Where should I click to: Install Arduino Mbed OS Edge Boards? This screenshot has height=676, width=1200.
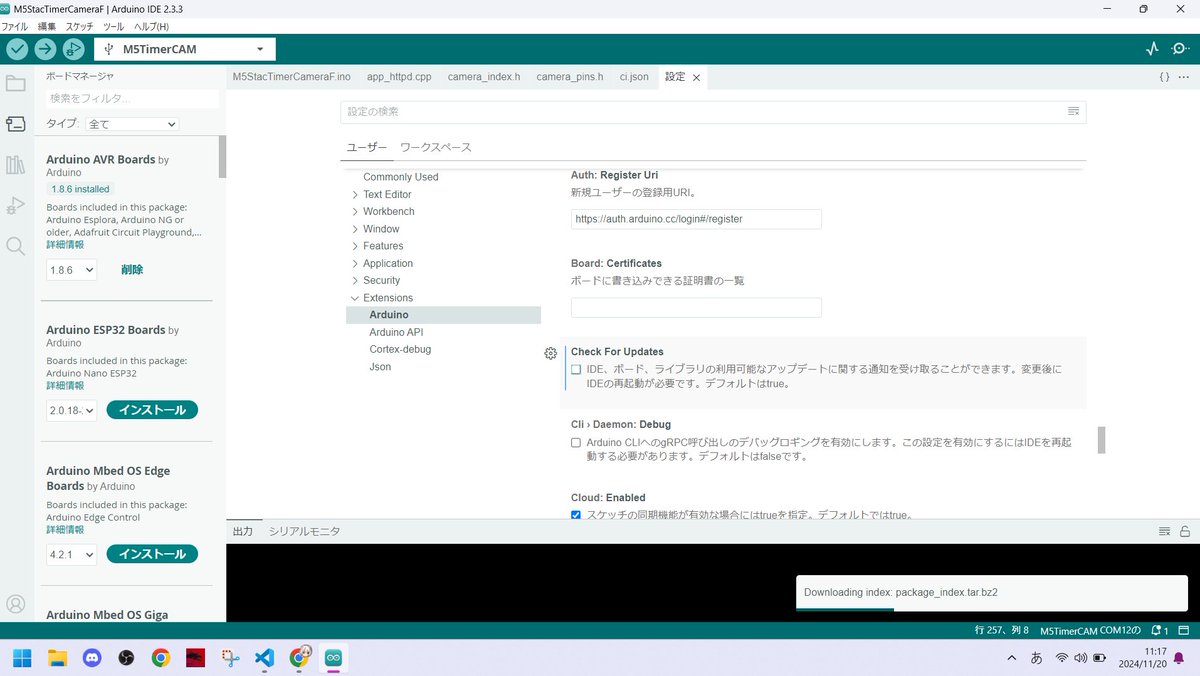click(x=152, y=554)
